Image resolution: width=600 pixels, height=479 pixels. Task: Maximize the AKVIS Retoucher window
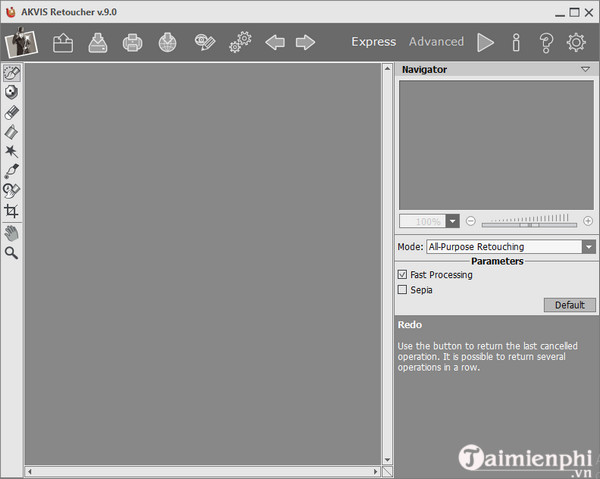pyautogui.click(x=574, y=12)
